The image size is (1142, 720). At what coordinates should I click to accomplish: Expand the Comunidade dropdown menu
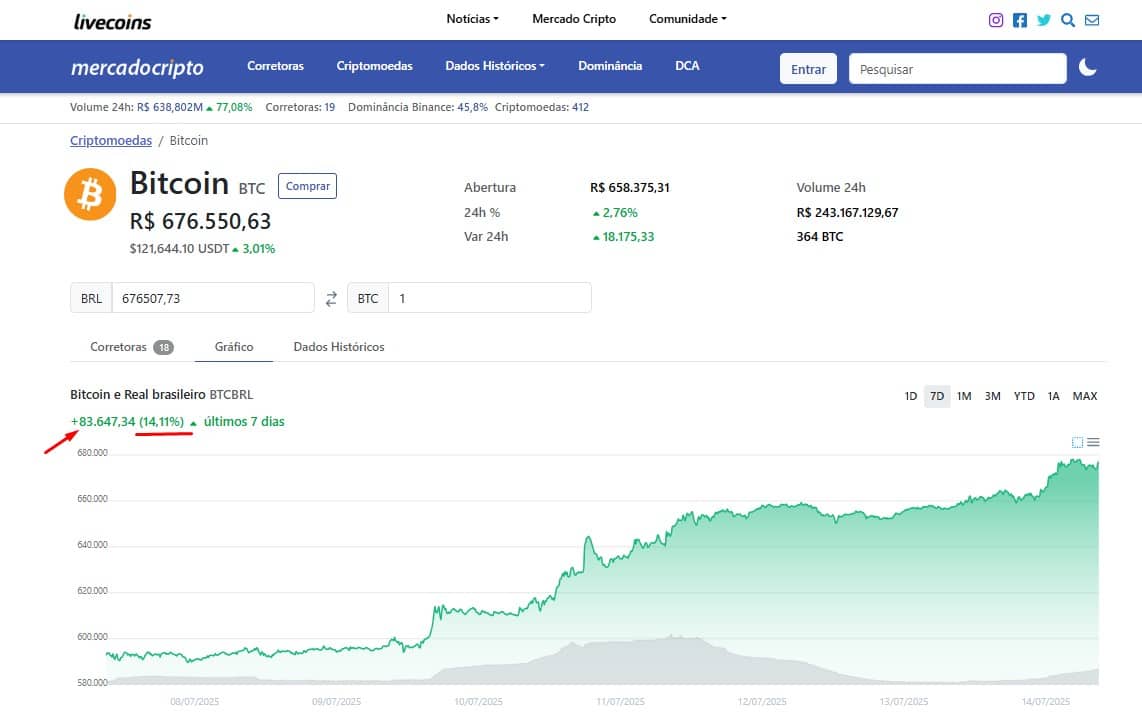688,19
